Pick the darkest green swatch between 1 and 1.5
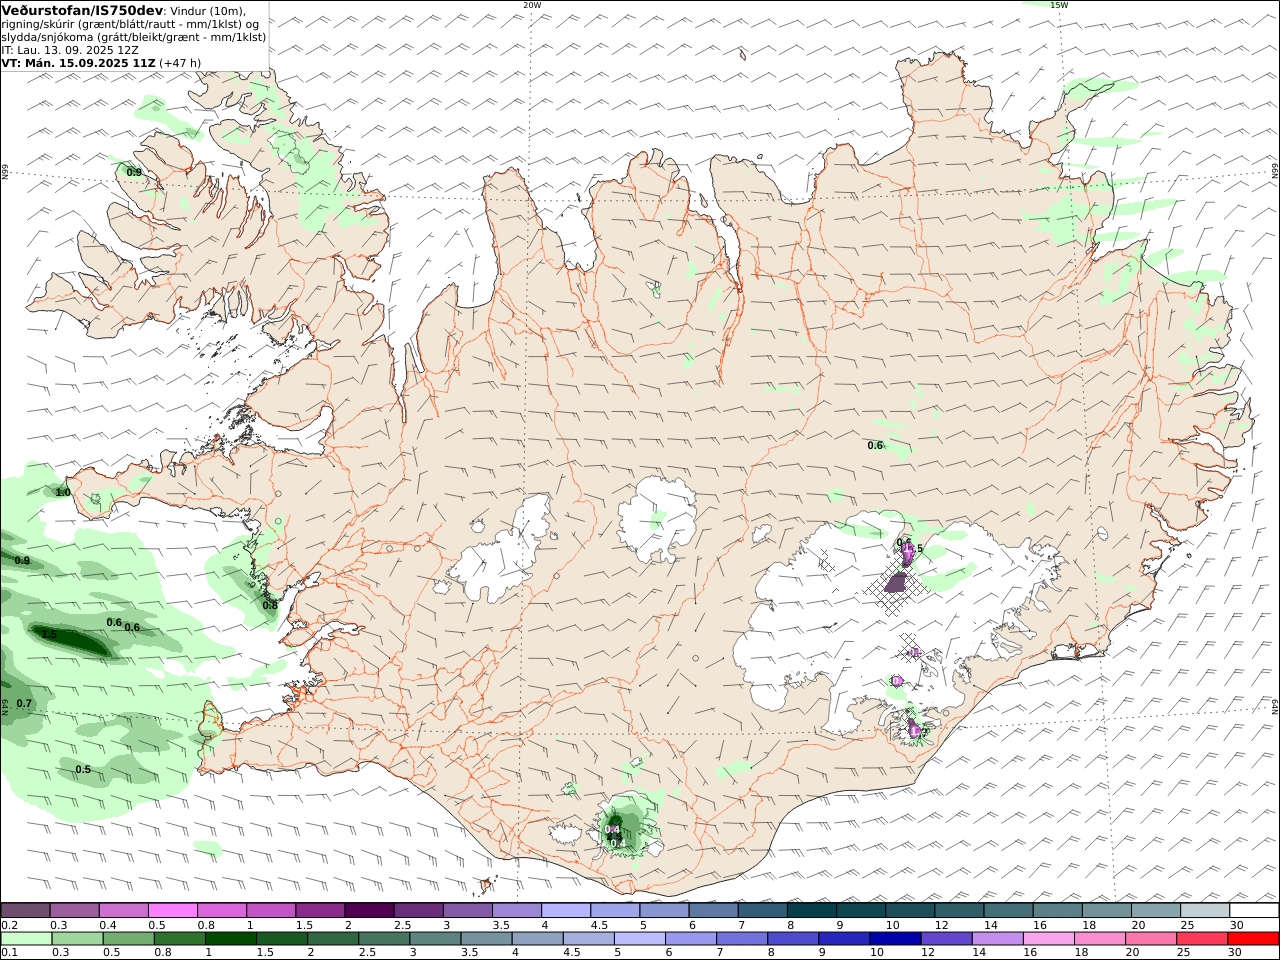This screenshot has width=1280, height=960. 230,939
